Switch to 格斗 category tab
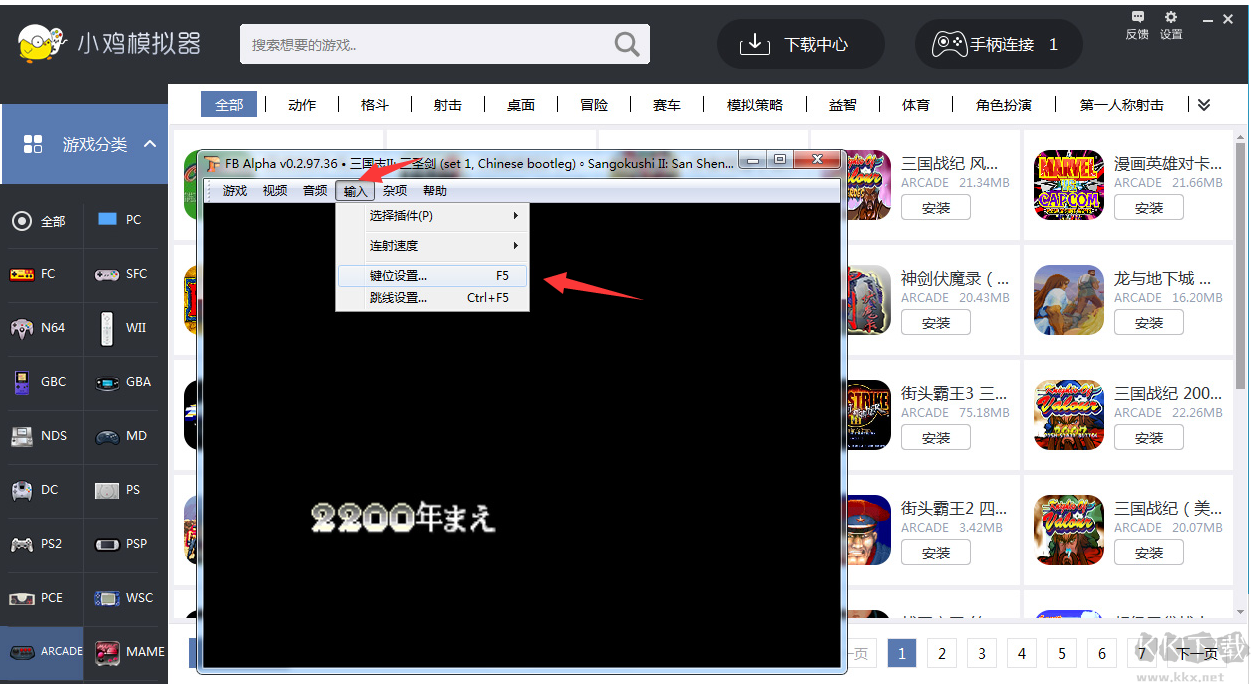This screenshot has height=684, width=1251. coord(375,104)
